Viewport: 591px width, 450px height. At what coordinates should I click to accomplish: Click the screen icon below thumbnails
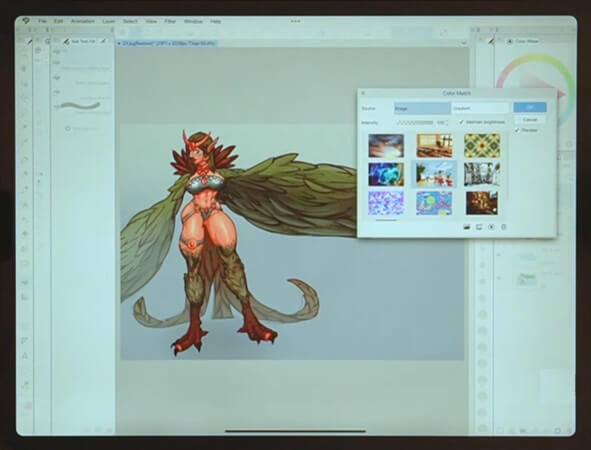pyautogui.click(x=479, y=227)
